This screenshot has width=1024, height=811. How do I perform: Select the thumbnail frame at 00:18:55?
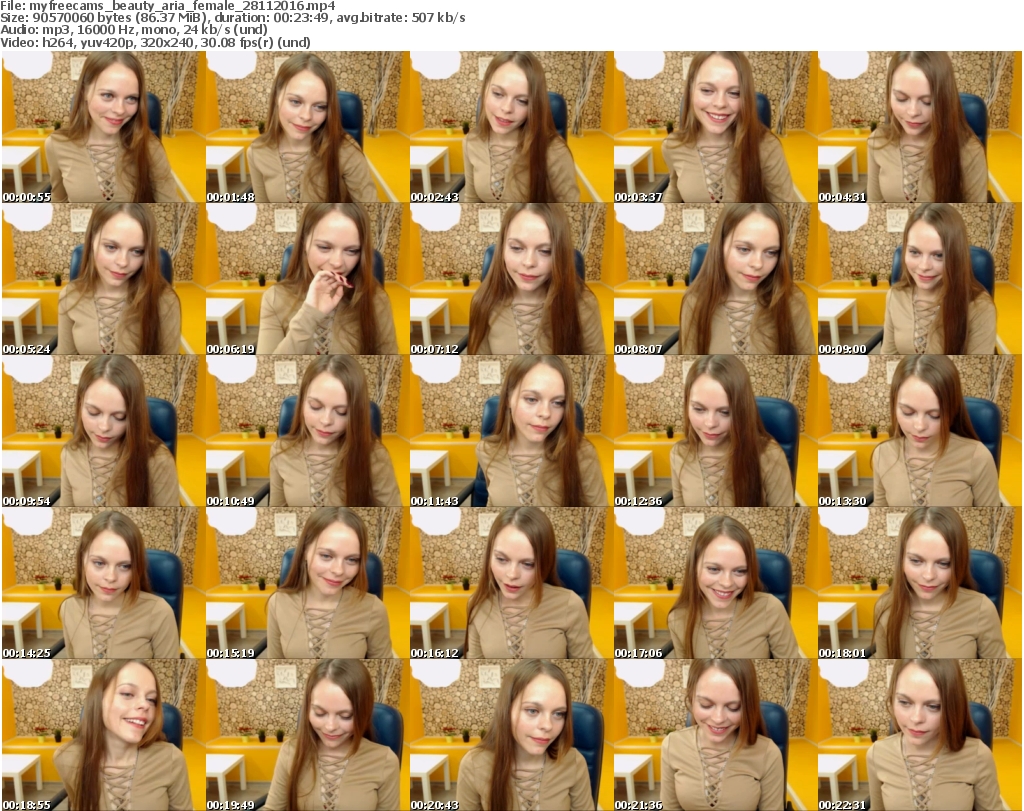pyautogui.click(x=103, y=735)
